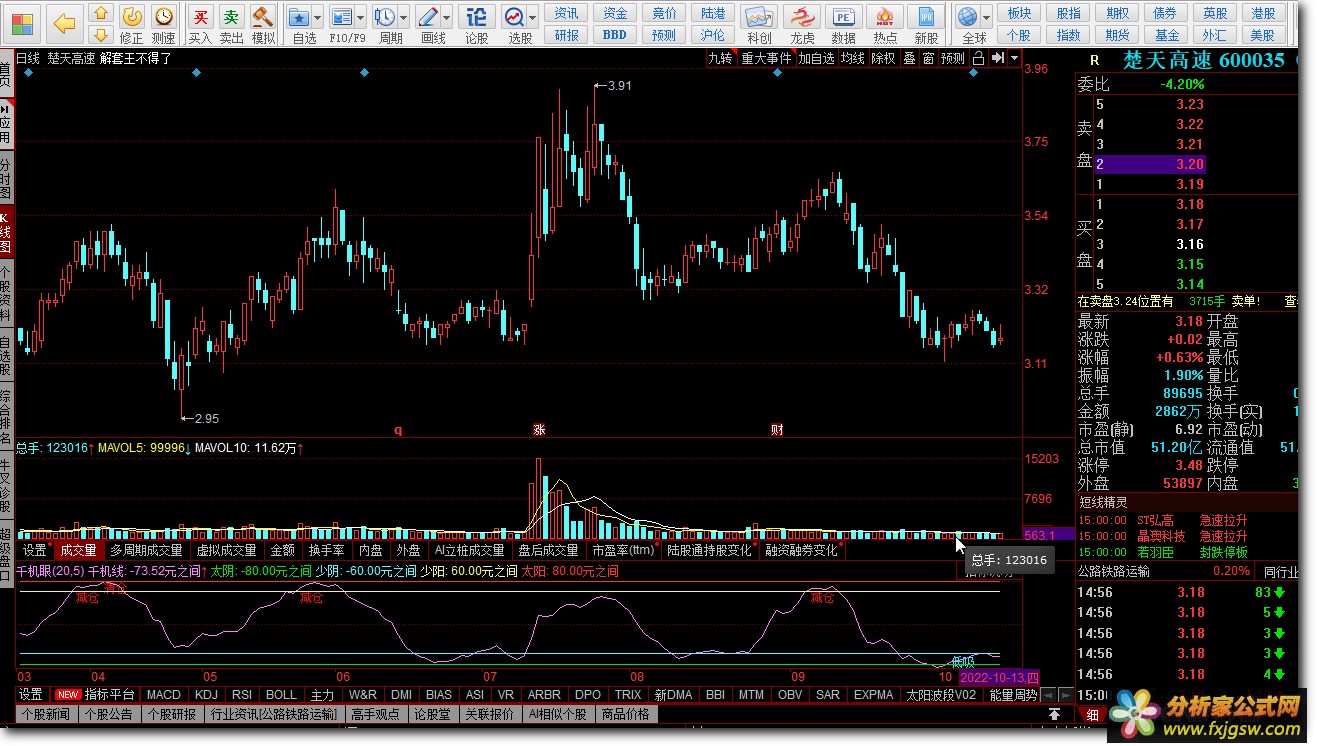Open the K线图 side tab
Image resolution: width=1317 pixels, height=746 pixels.
pos(6,233)
